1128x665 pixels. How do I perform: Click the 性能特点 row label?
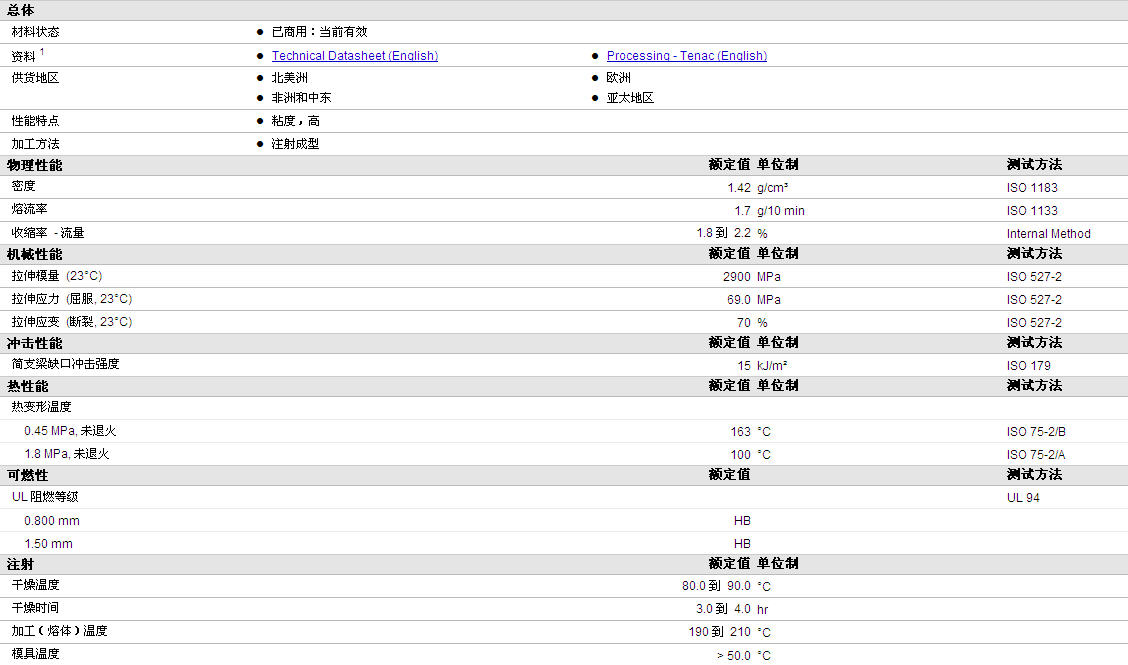pos(35,121)
